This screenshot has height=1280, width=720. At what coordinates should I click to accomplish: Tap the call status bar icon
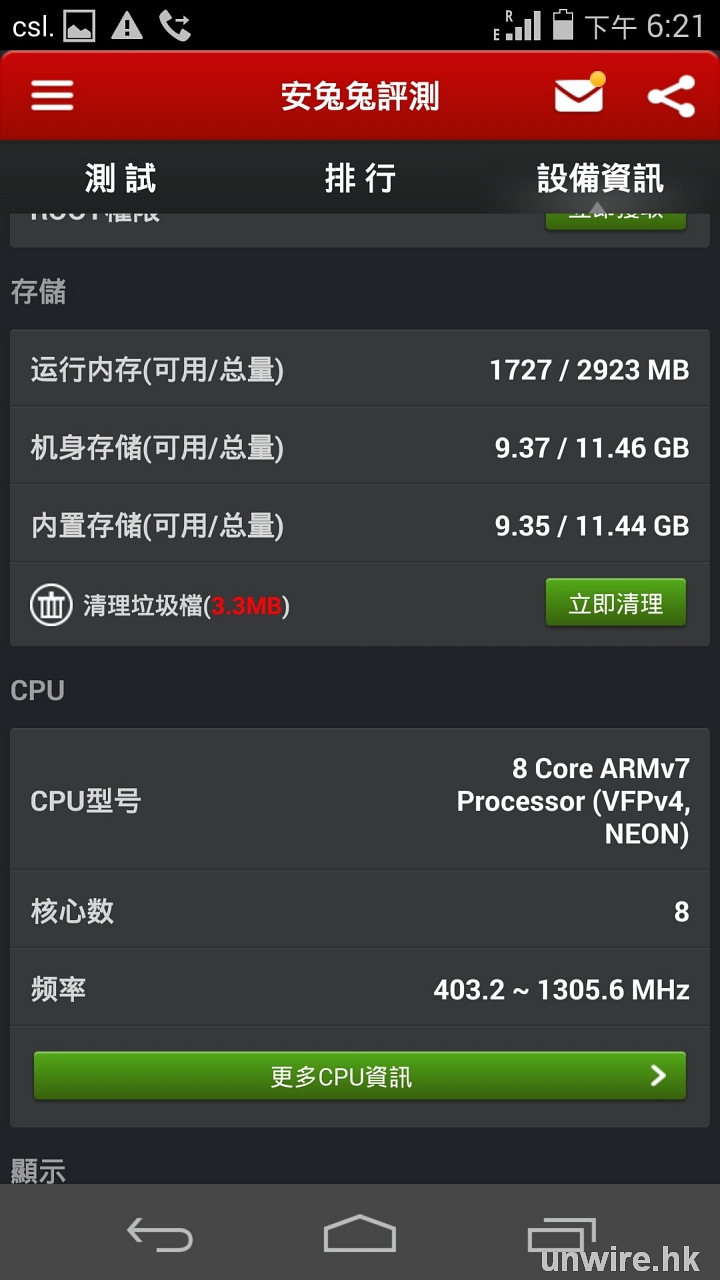(175, 26)
